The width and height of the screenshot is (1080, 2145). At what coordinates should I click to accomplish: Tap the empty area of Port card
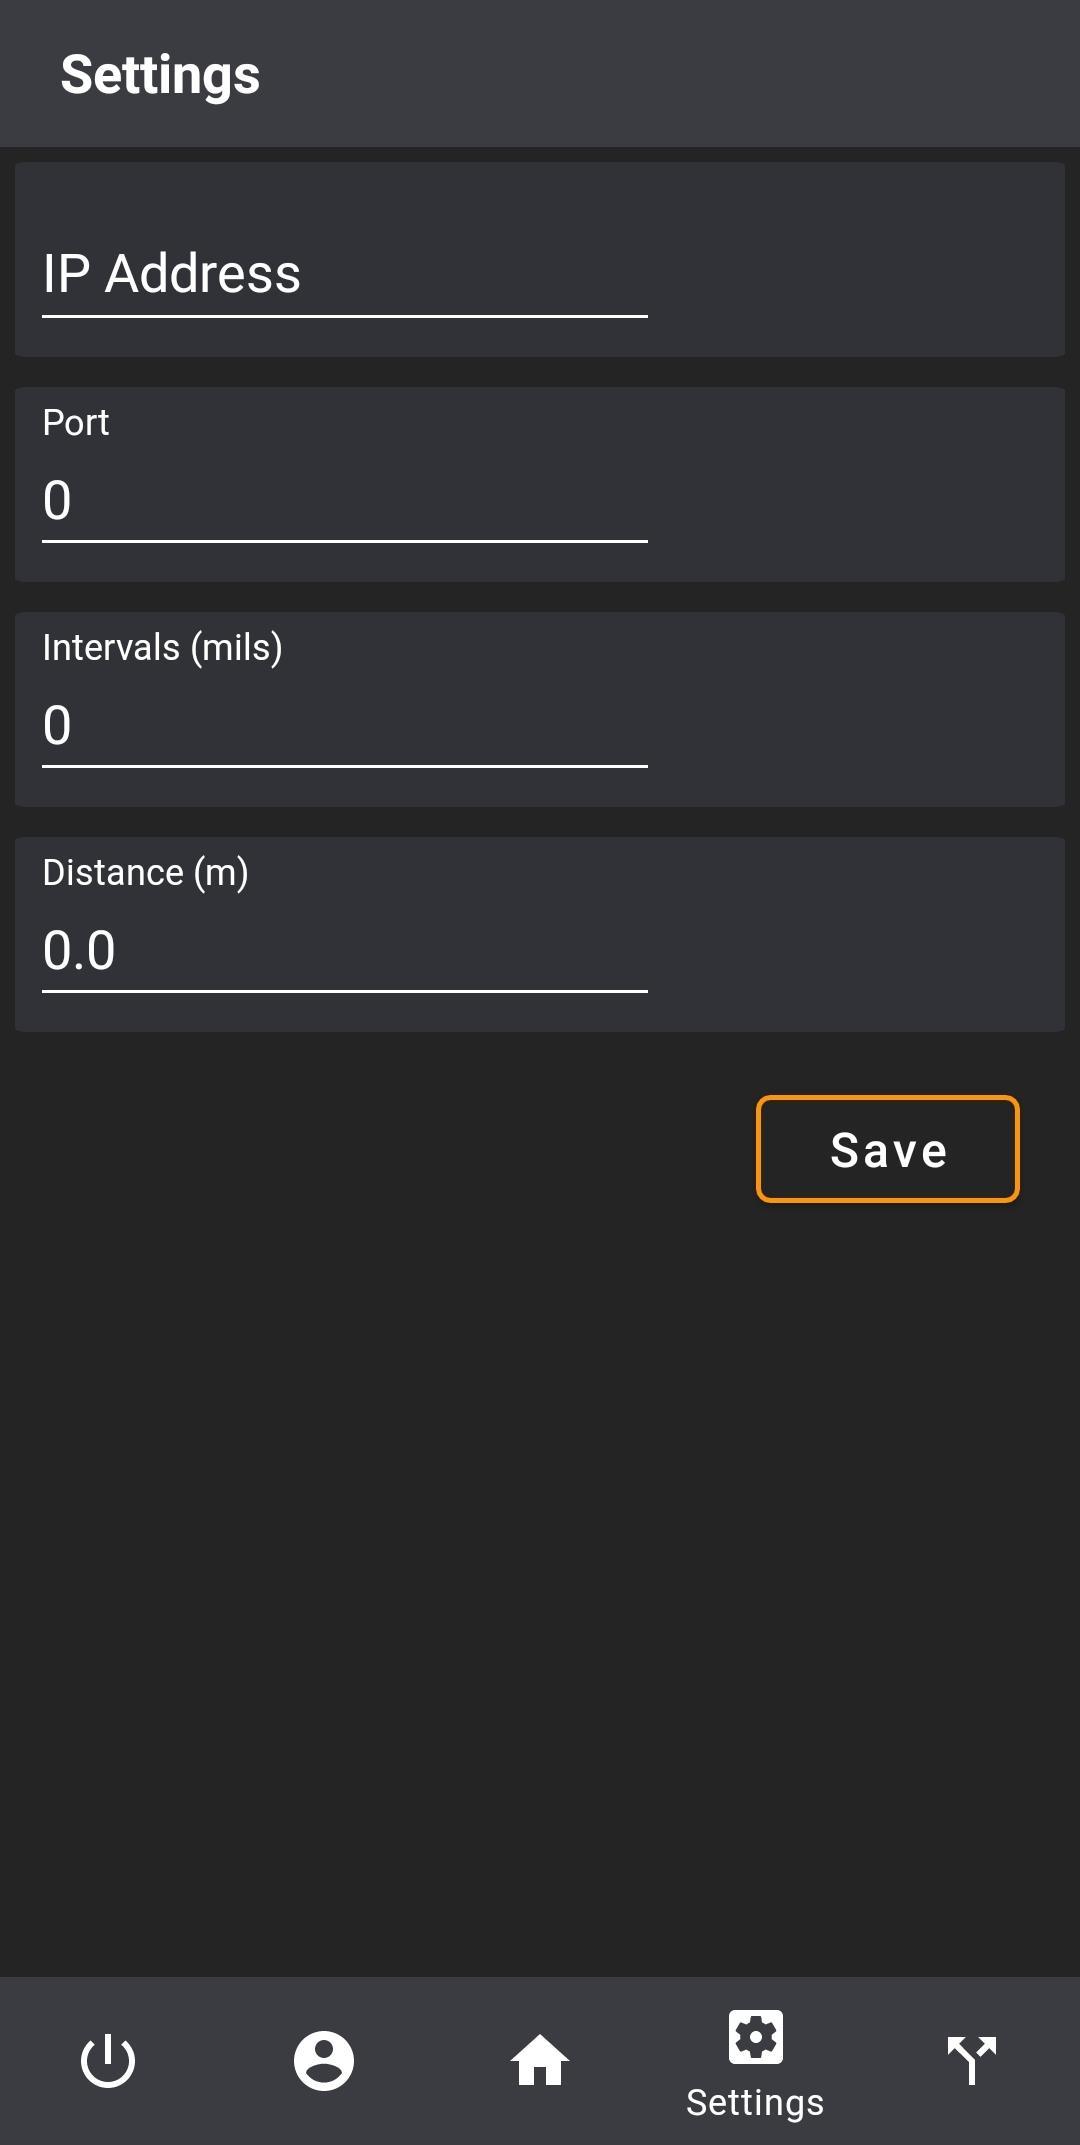click(855, 485)
